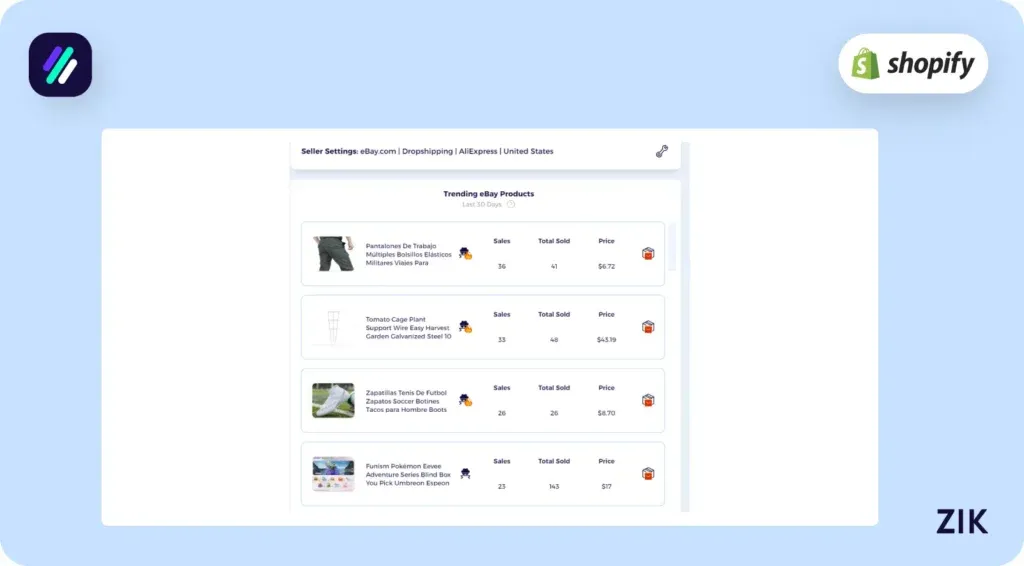The height and width of the screenshot is (566, 1024).
Task: Open the Tomato Cage Plant Support title
Action: [x=408, y=328]
